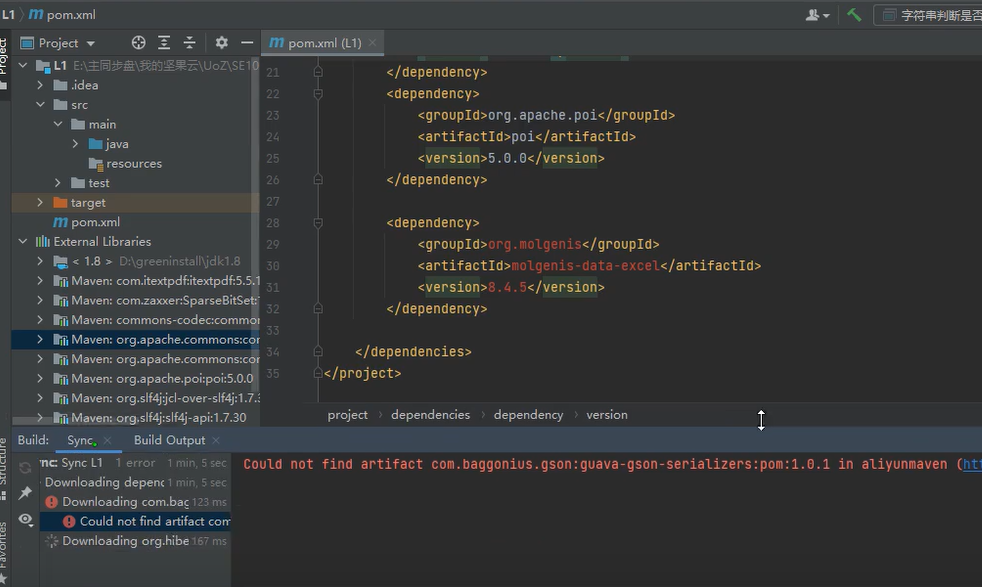Screen dimensions: 982x587
Task: Open Project panel settings gear
Action: (222, 43)
